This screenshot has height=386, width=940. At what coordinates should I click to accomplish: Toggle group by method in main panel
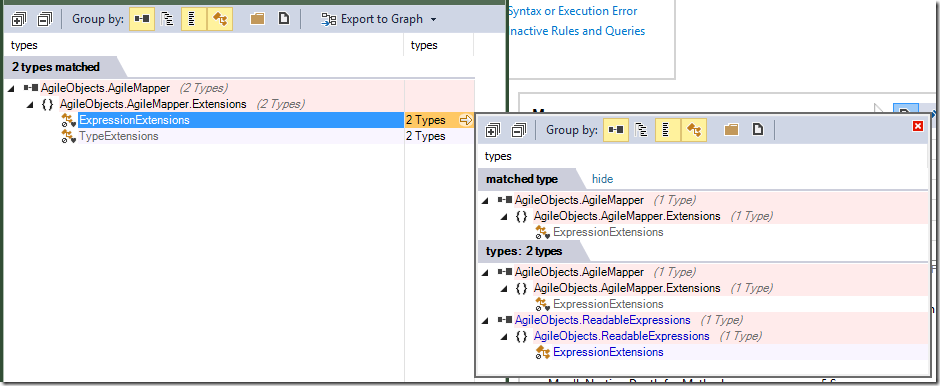219,19
